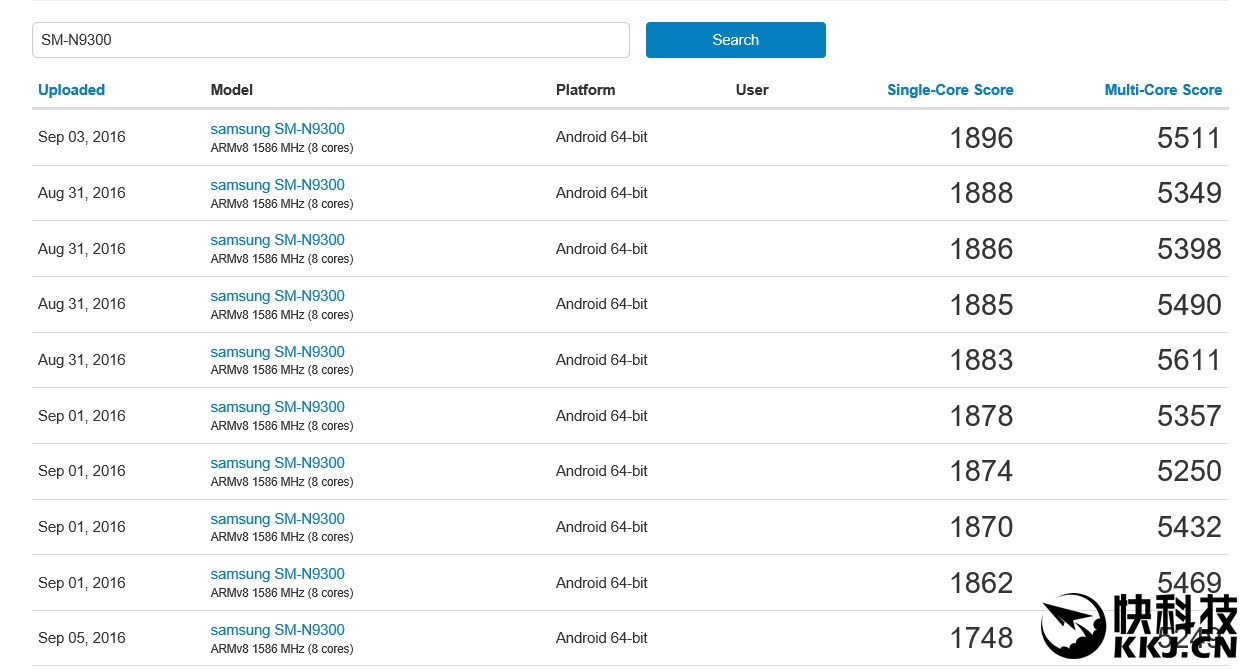The width and height of the screenshot is (1247, 669).
Task: Select multi-core score 5357
Action: coord(1189,416)
